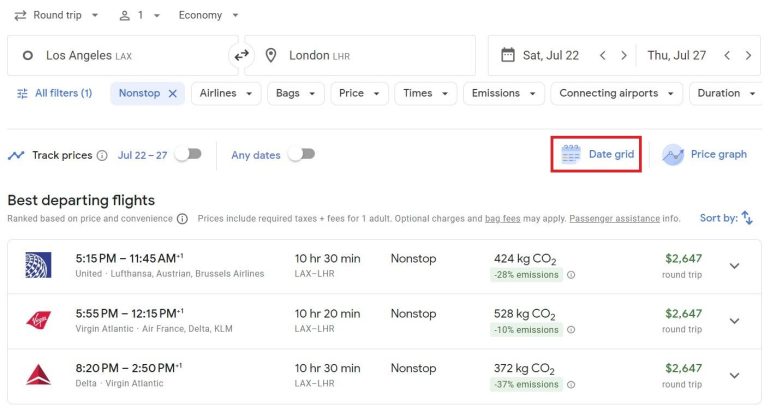This screenshot has width=770, height=412.
Task: Click emissions info icon on United flight
Action: click(571, 275)
